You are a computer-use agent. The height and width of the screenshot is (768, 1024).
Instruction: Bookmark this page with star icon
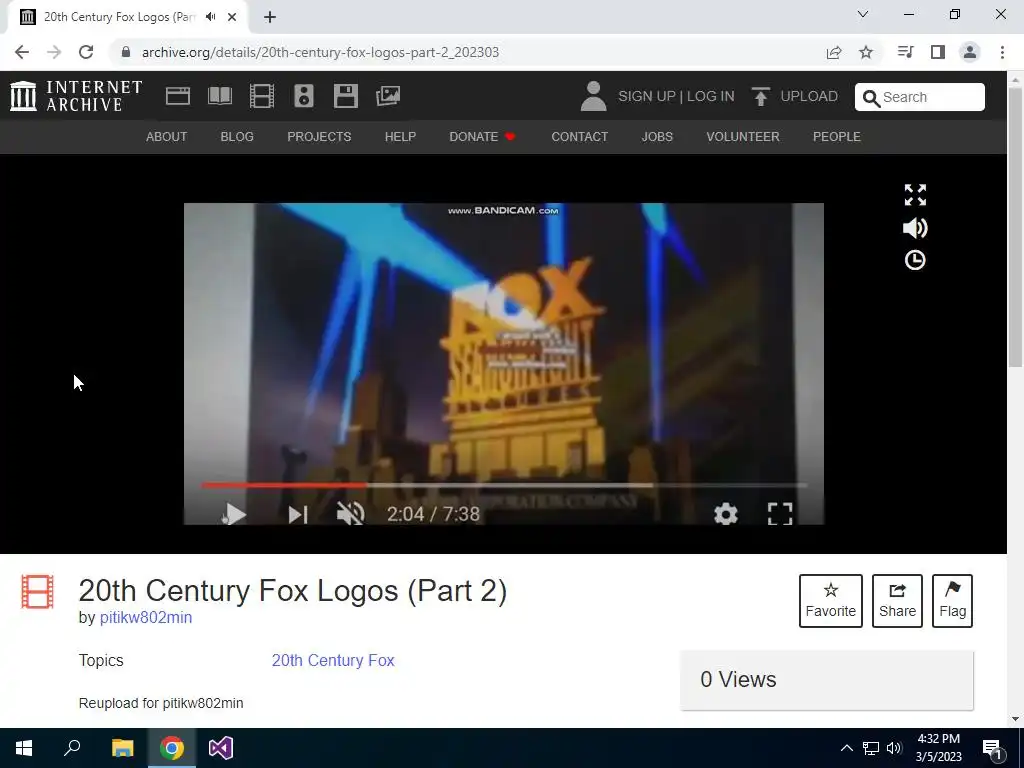pyautogui.click(x=866, y=52)
